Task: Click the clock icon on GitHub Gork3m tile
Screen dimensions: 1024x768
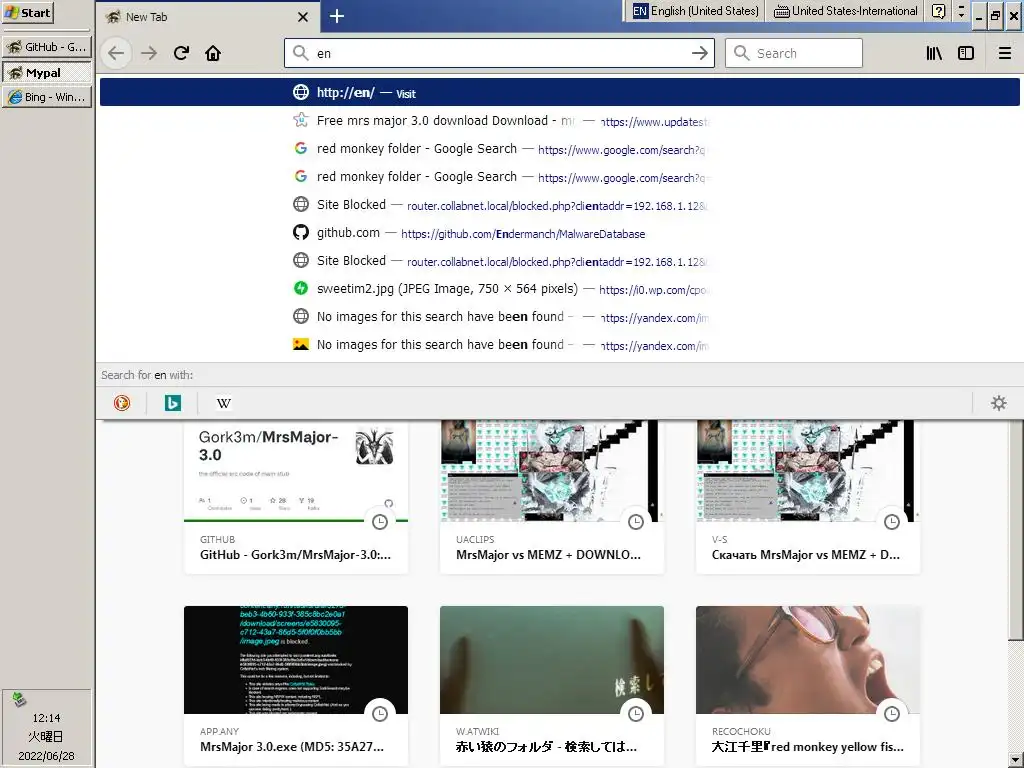Action: coord(379,522)
